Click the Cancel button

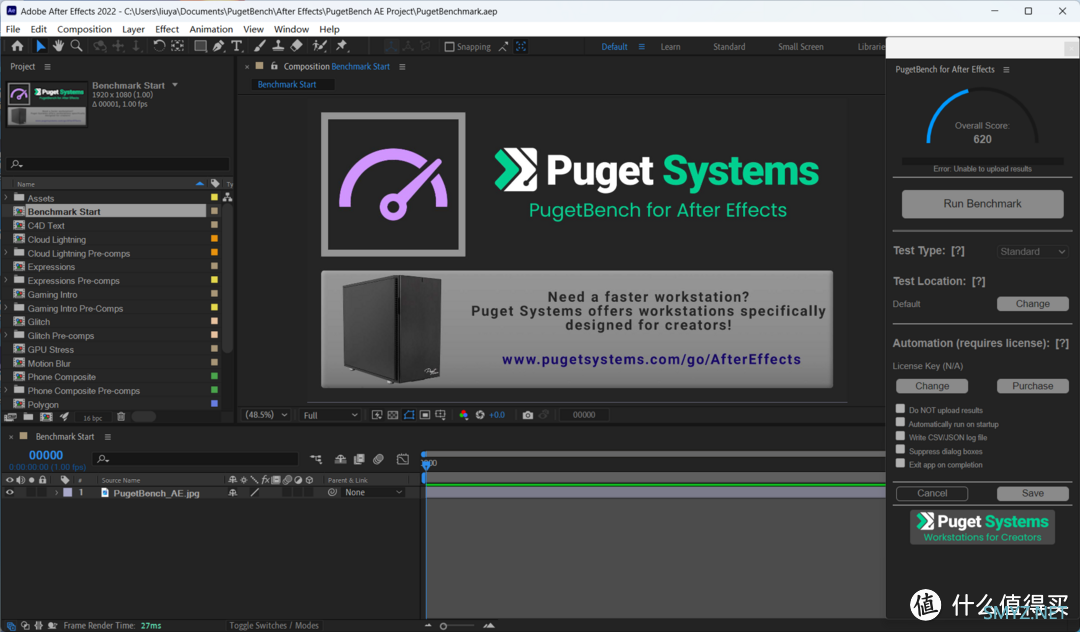(x=932, y=494)
